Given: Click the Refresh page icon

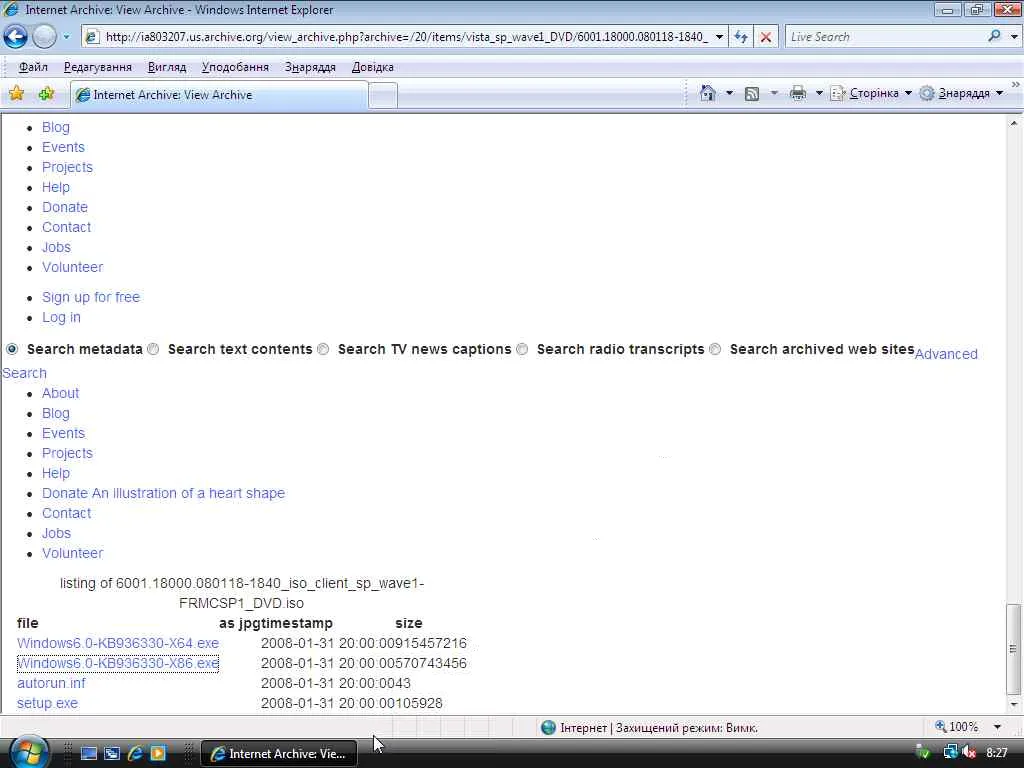Looking at the screenshot, I should click(x=741, y=37).
